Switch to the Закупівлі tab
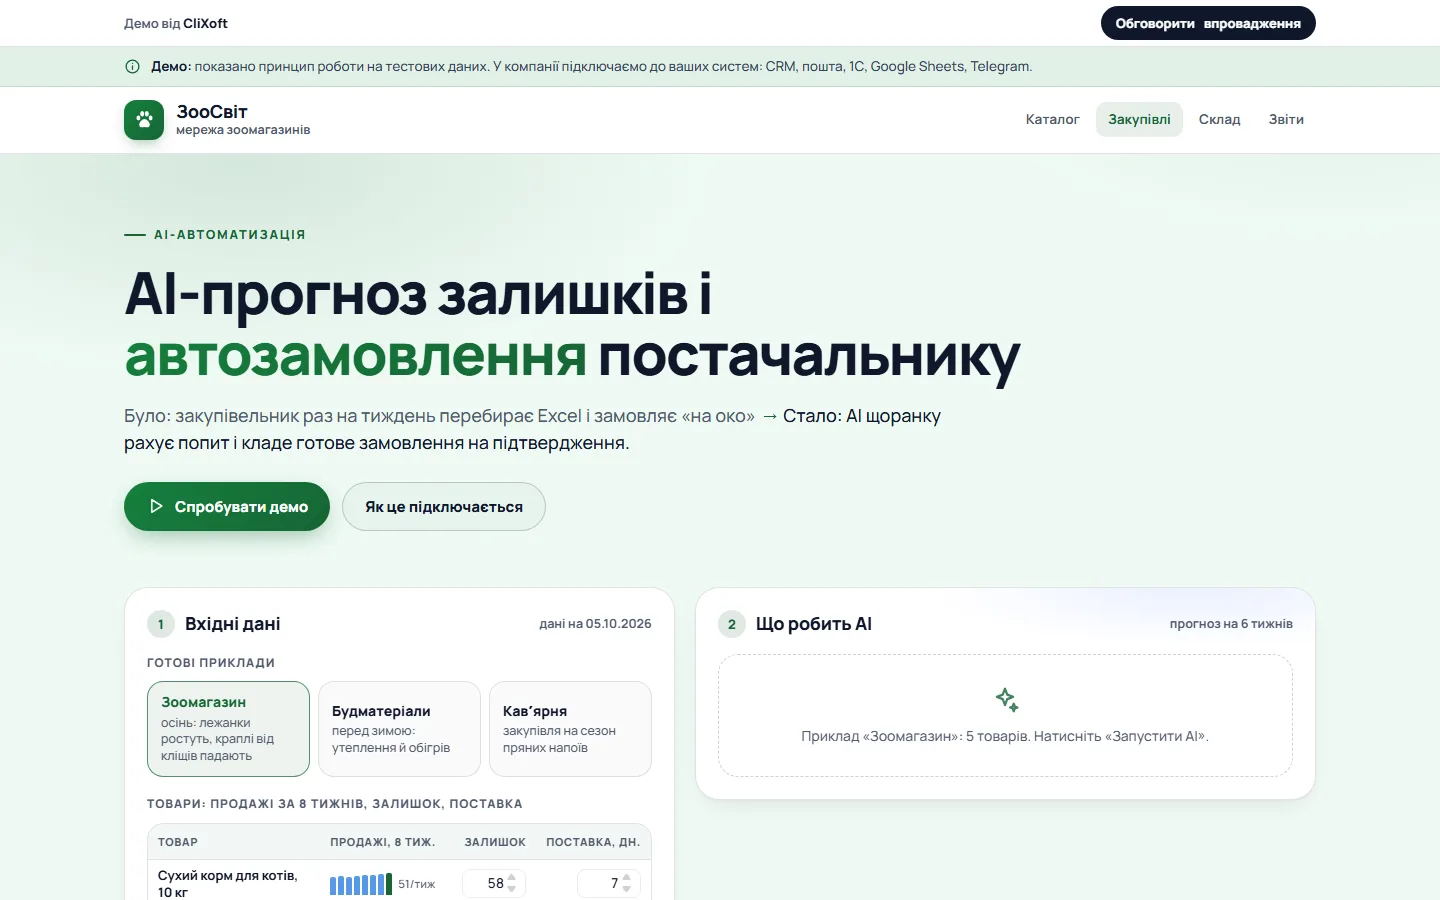The width and height of the screenshot is (1440, 900). pyautogui.click(x=1139, y=119)
